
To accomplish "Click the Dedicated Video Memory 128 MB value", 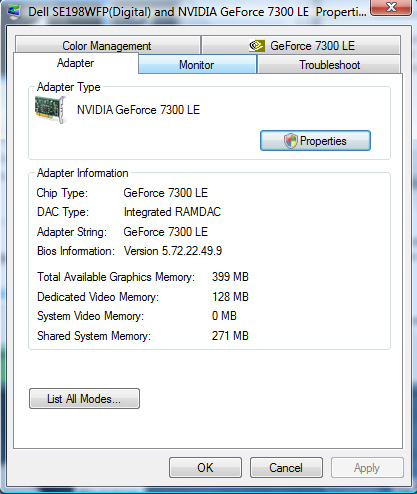I will click(230, 297).
